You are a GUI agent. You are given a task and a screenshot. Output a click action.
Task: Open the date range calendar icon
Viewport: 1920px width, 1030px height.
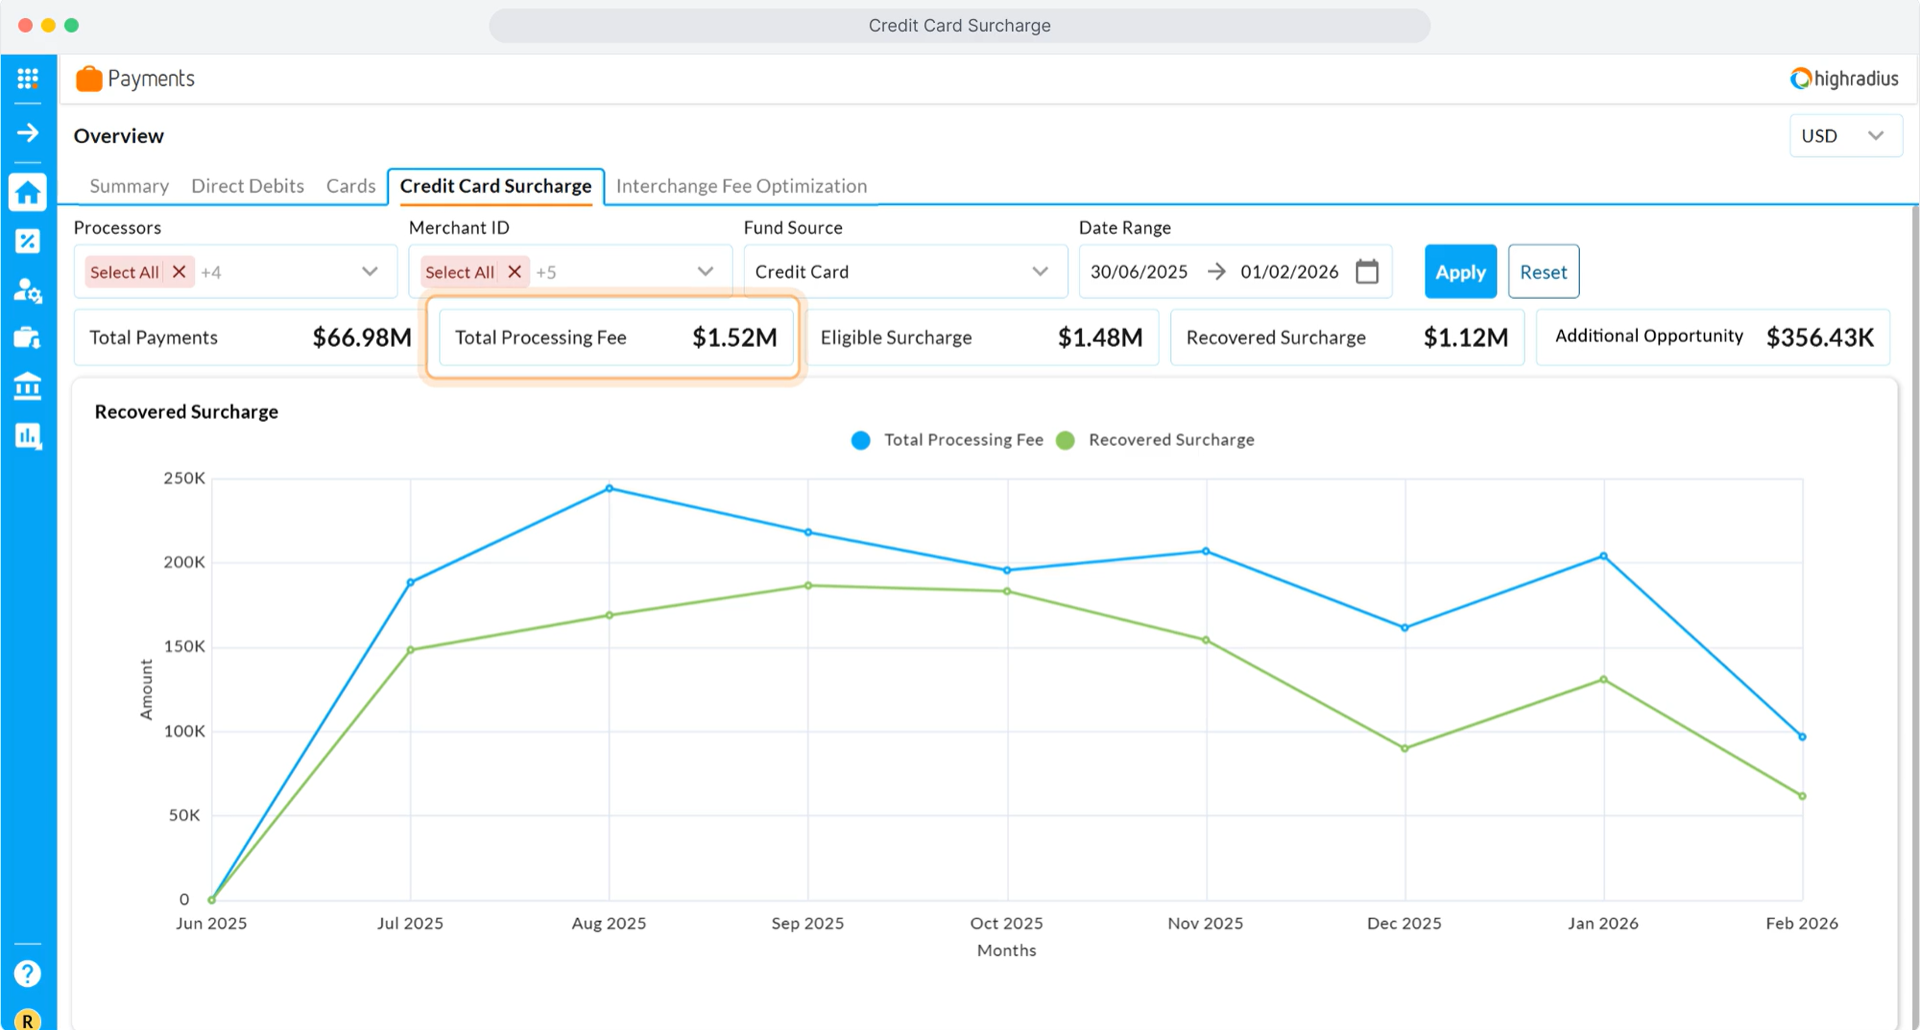pos(1367,272)
